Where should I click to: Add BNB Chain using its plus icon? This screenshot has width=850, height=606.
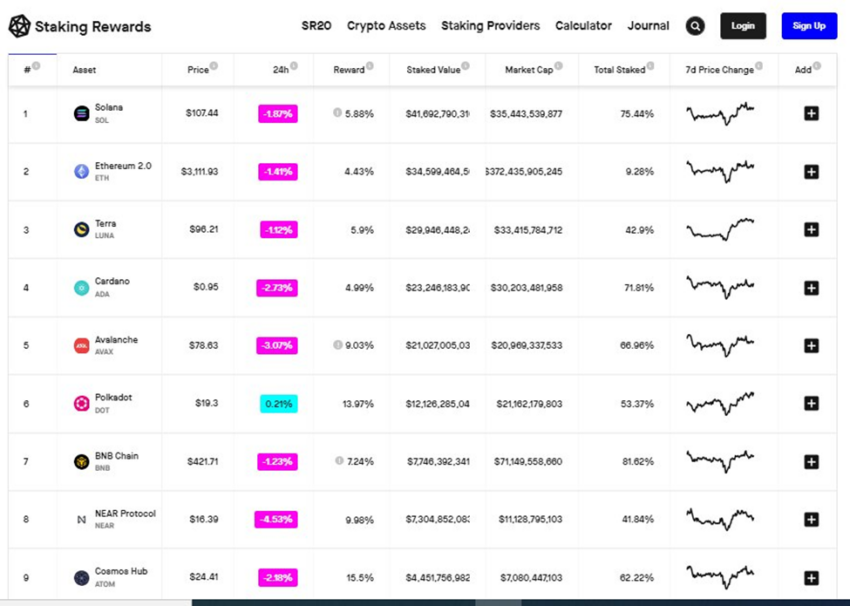pyautogui.click(x=811, y=462)
